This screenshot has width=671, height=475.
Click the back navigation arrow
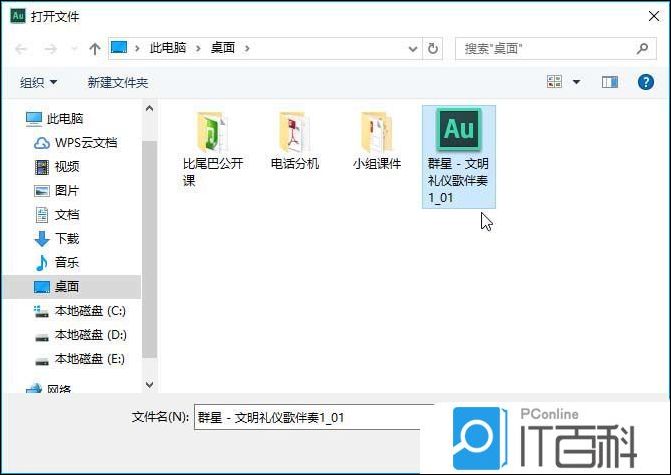click(20, 48)
